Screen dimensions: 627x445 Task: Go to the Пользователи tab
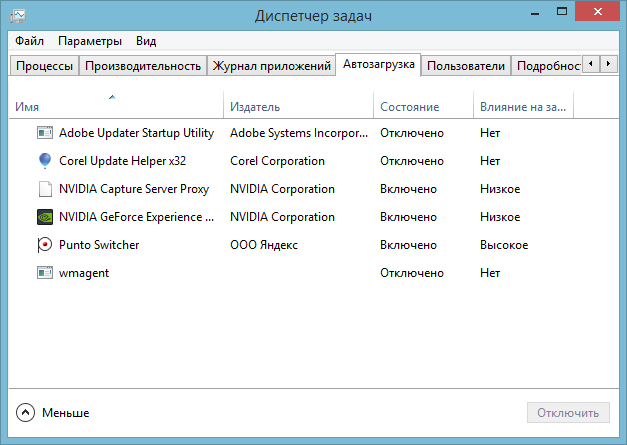click(465, 66)
